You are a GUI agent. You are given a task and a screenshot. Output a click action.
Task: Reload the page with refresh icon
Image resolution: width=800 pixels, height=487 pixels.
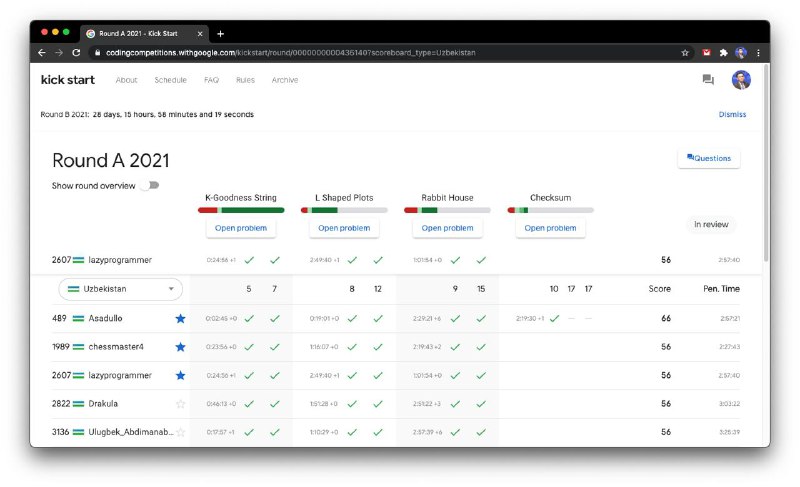(x=76, y=53)
